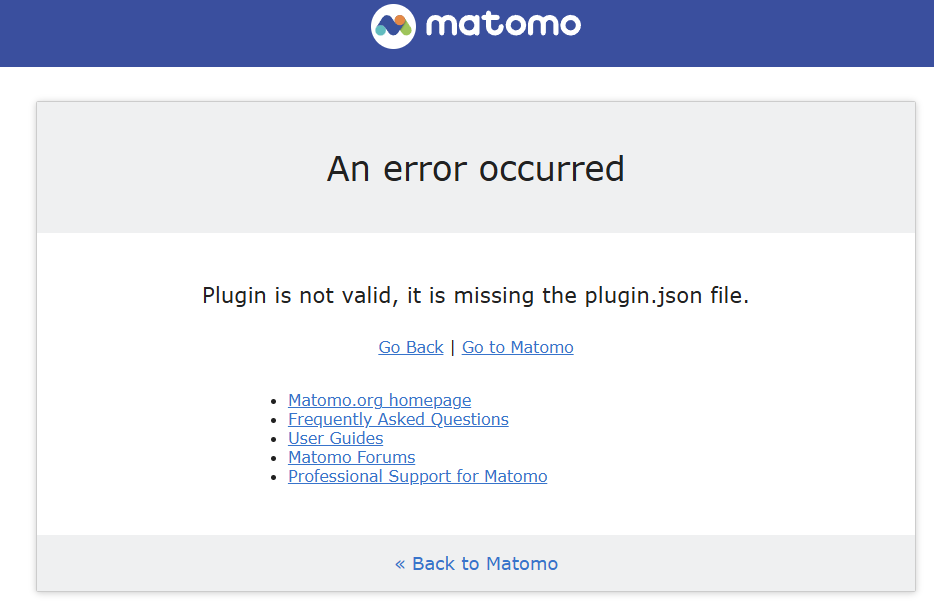Click the plugin.json error message text
The width and height of the screenshot is (934, 614).
[475, 295]
